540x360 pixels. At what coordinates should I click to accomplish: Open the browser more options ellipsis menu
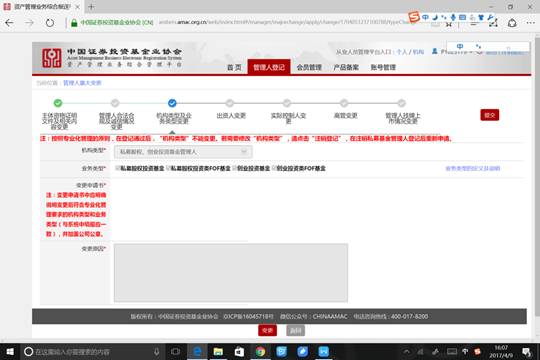tap(530, 23)
